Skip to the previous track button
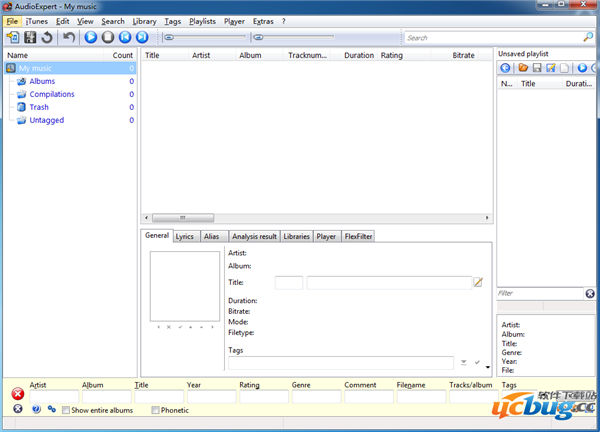The image size is (600, 432). pos(125,37)
